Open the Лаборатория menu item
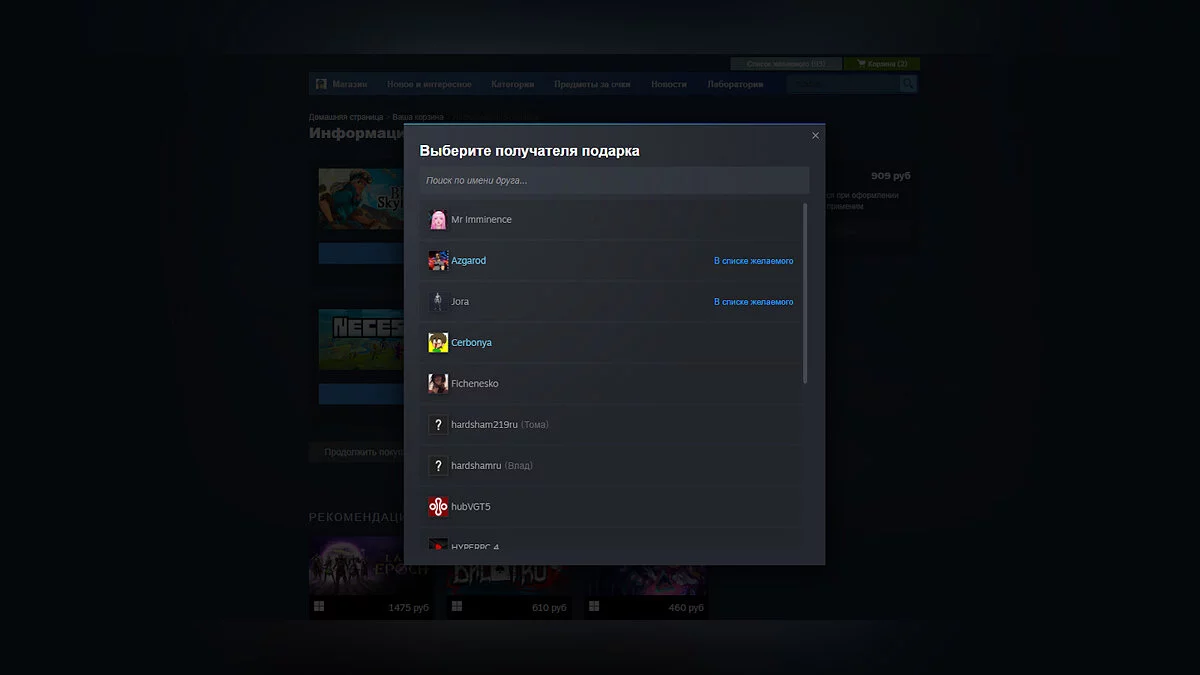 [x=735, y=84]
